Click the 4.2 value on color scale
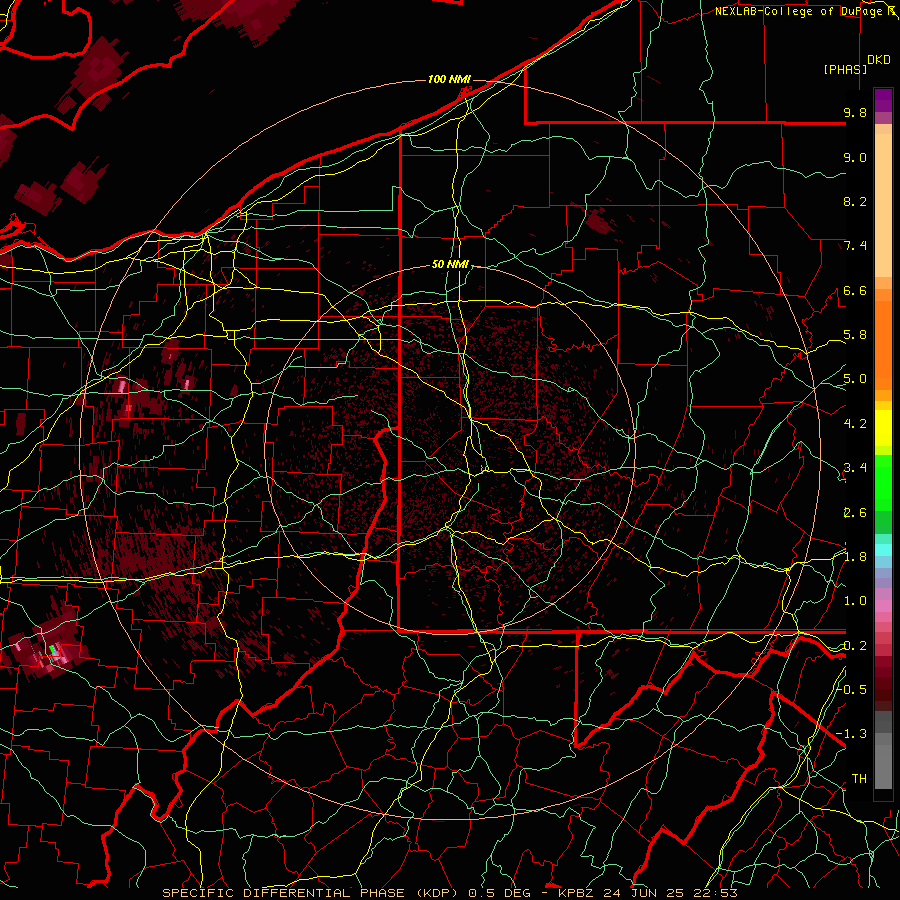The width and height of the screenshot is (900, 900). 855,424
